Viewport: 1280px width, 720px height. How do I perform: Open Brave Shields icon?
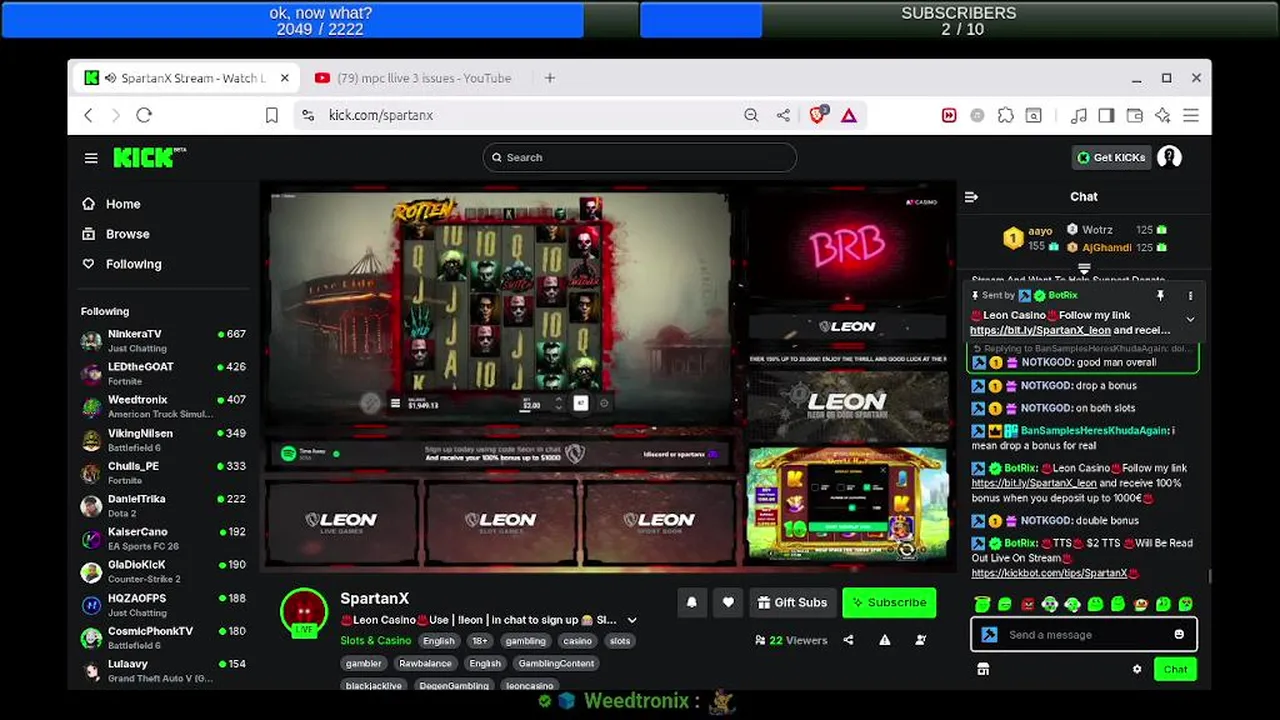(818, 114)
